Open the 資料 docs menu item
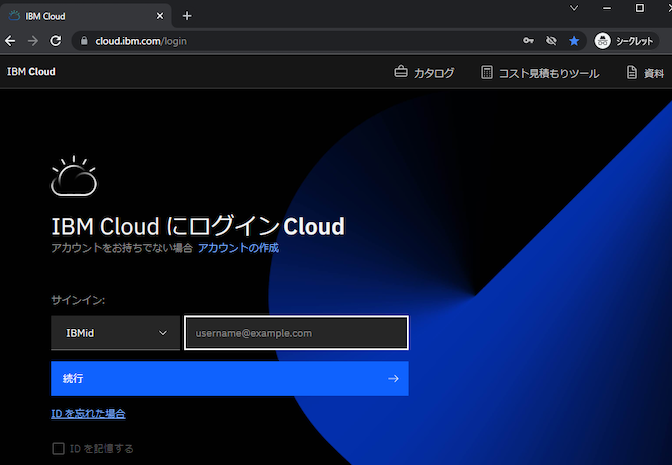 [645, 72]
